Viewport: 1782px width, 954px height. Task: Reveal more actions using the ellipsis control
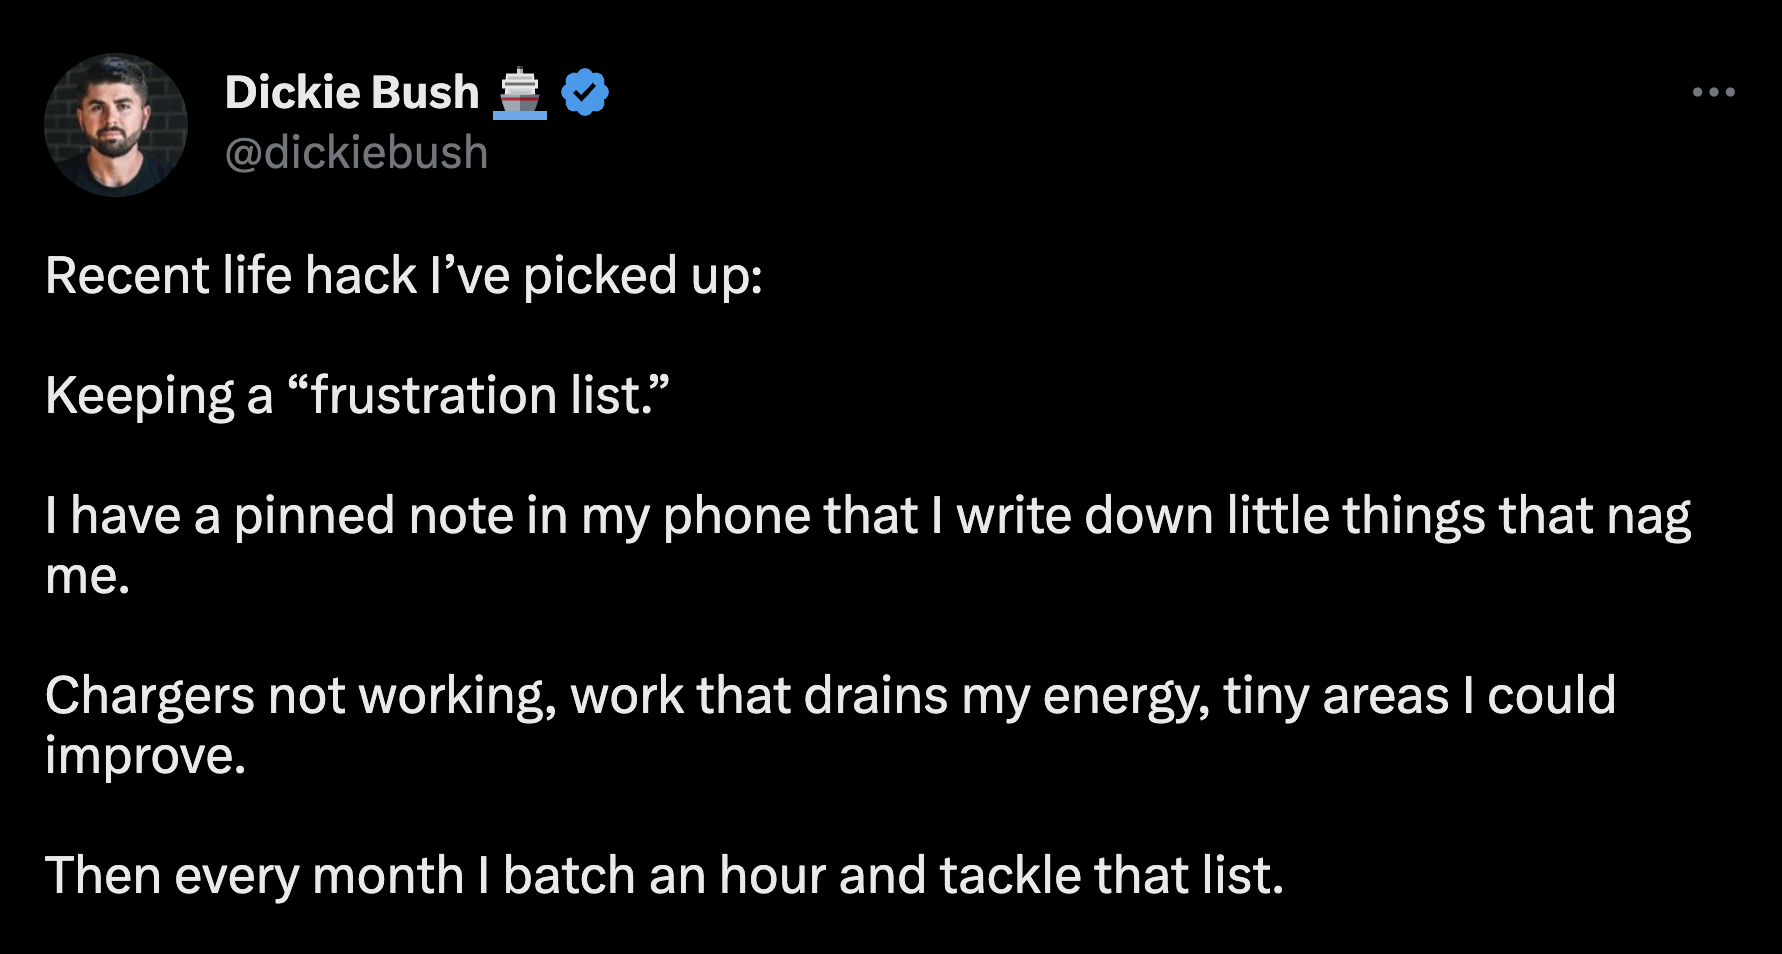pyautogui.click(x=1715, y=91)
